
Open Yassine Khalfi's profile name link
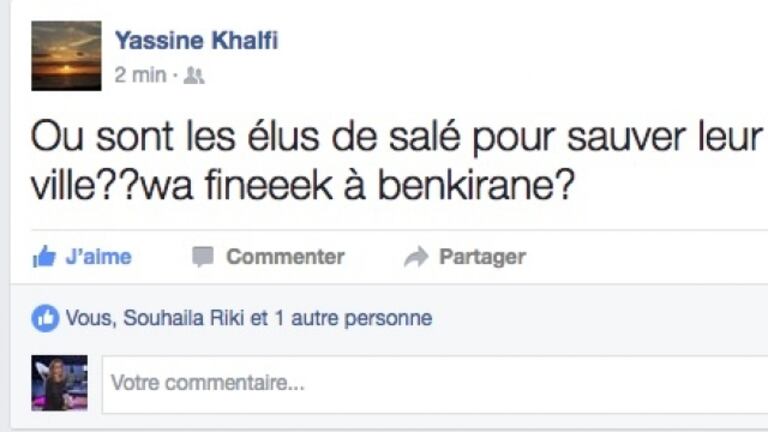tap(196, 41)
